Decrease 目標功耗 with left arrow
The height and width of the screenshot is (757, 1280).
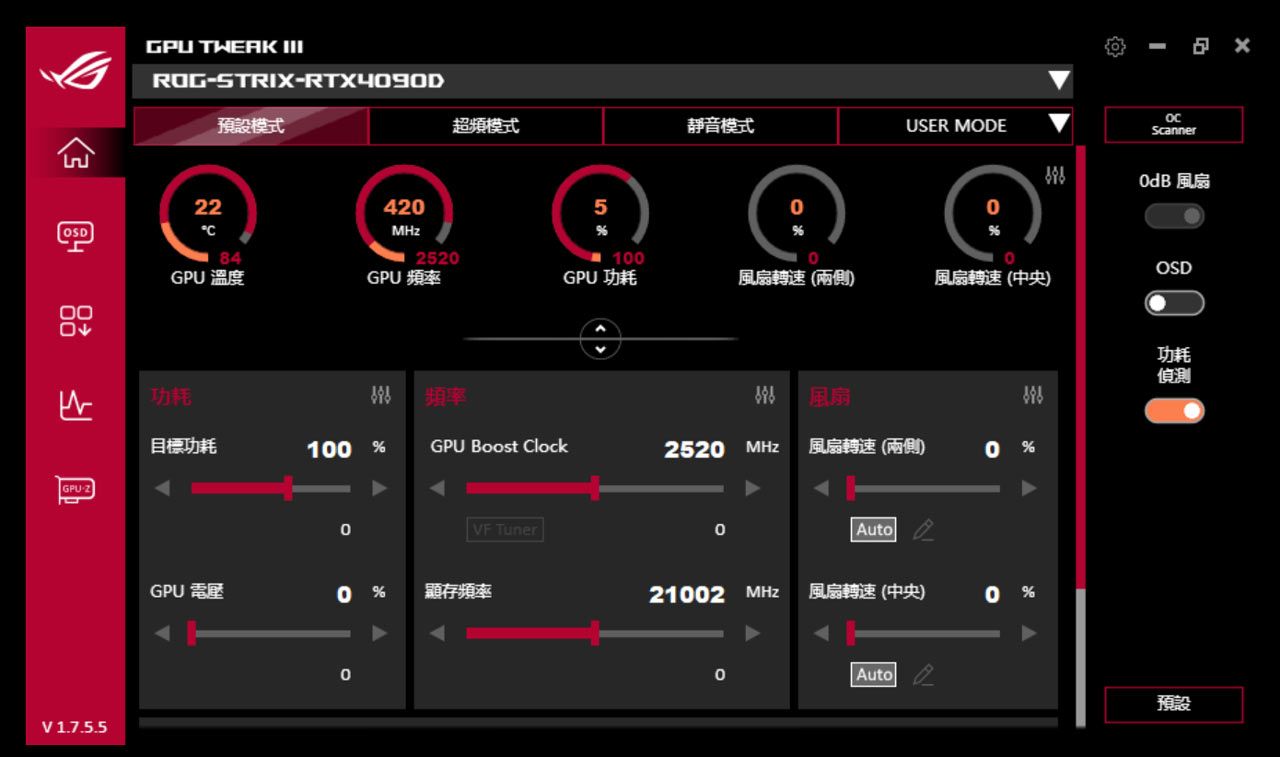point(162,488)
